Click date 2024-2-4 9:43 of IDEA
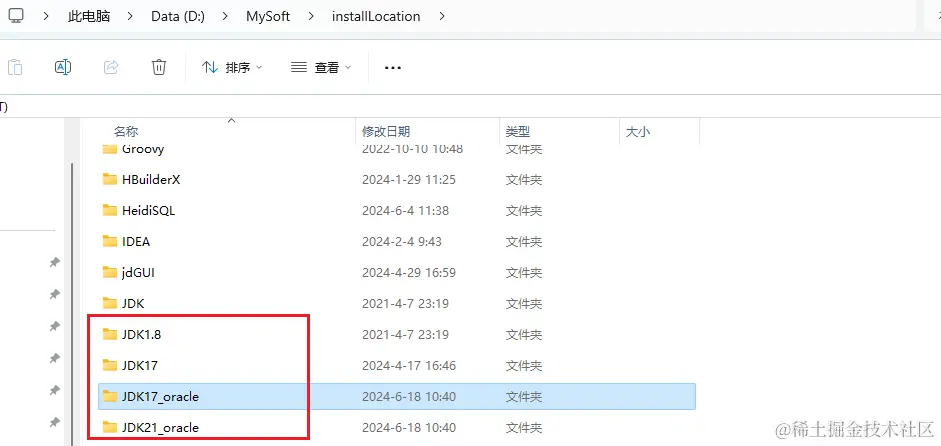 point(401,242)
